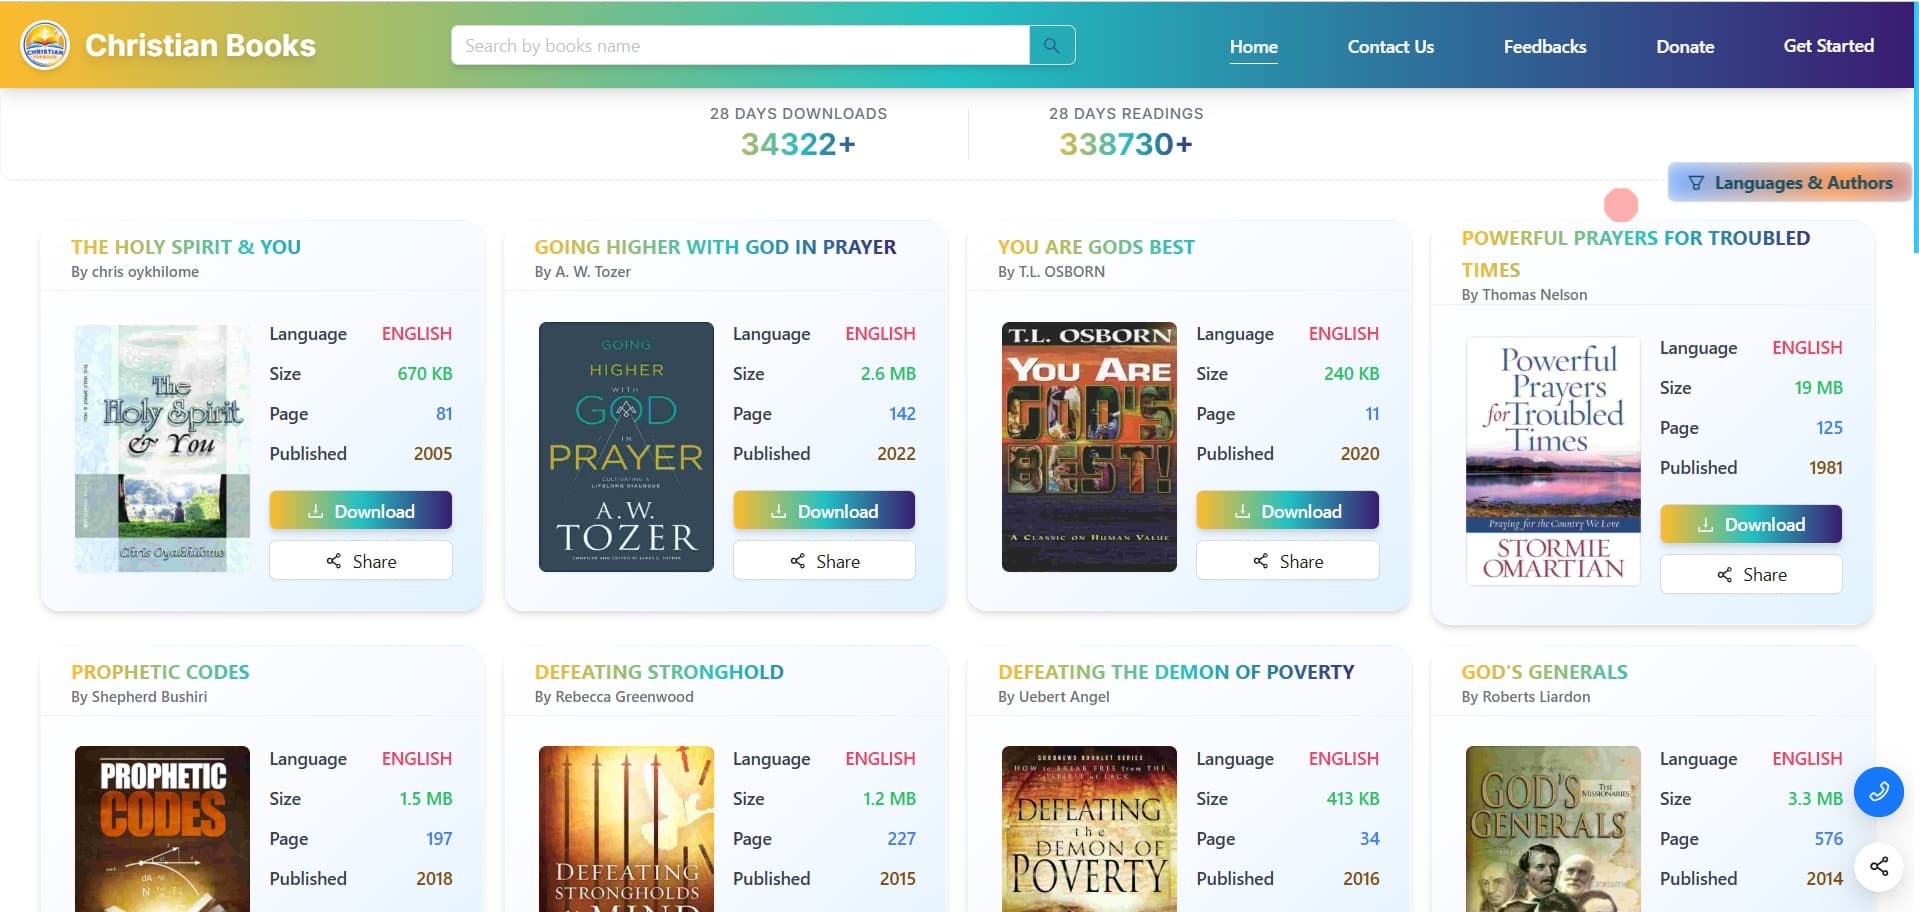Click the title GOD'S GENERALS
The image size is (1919, 912).
click(1544, 672)
